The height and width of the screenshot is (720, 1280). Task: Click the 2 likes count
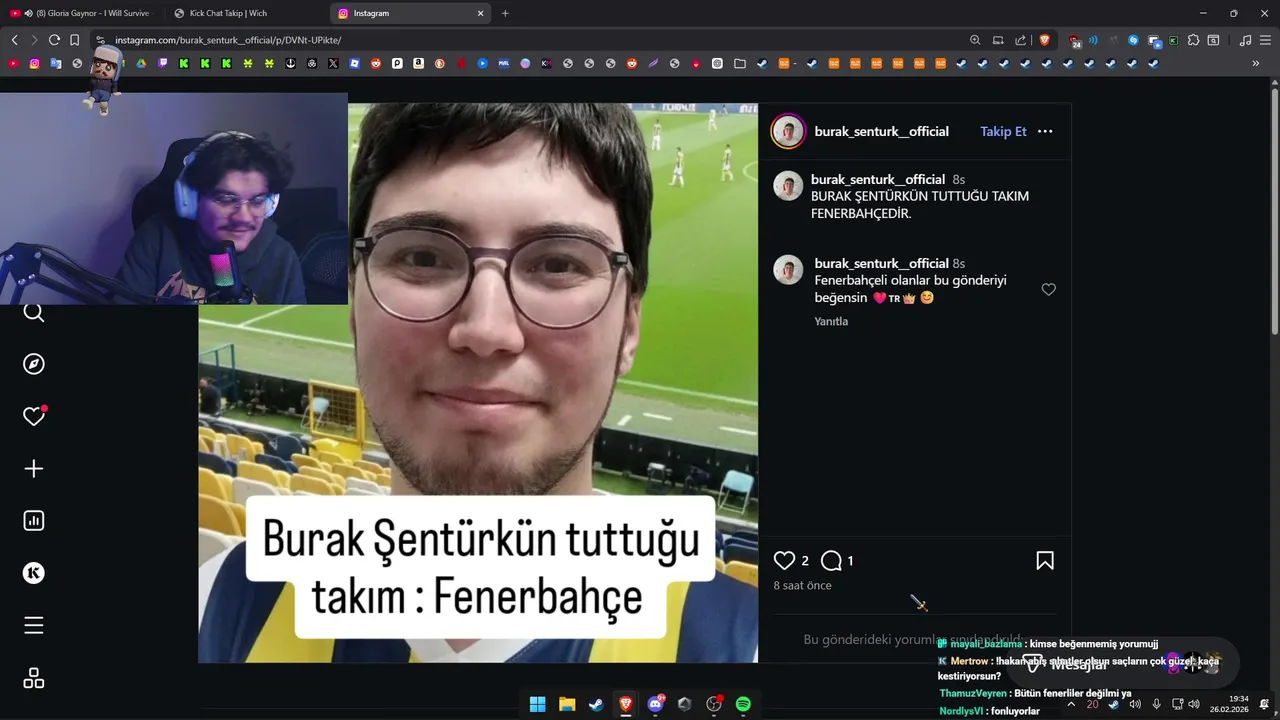[x=805, y=561]
